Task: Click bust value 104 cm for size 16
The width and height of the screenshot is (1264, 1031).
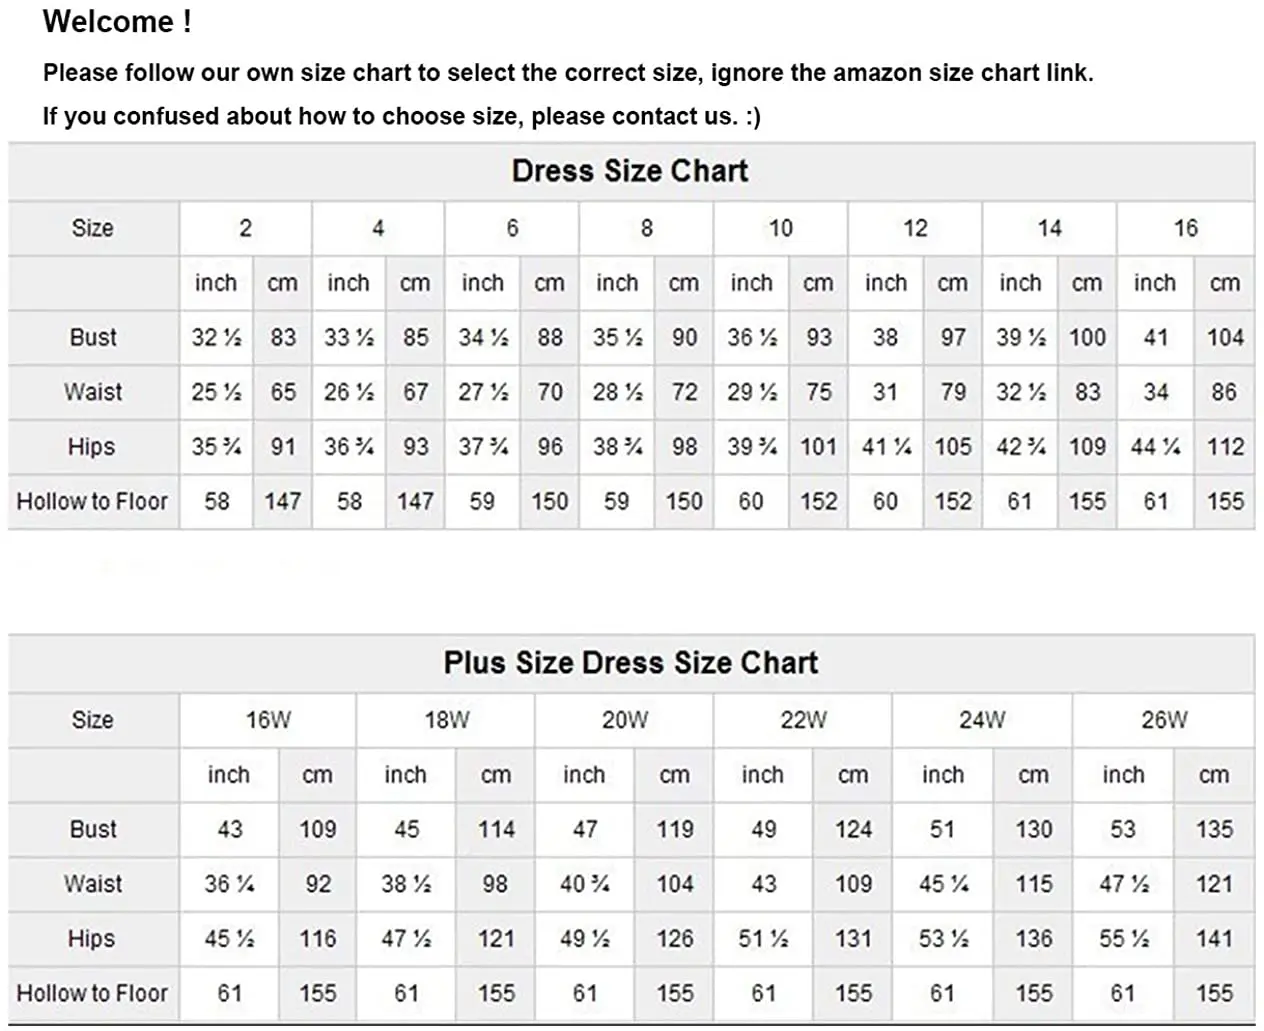Action: [x=1225, y=337]
